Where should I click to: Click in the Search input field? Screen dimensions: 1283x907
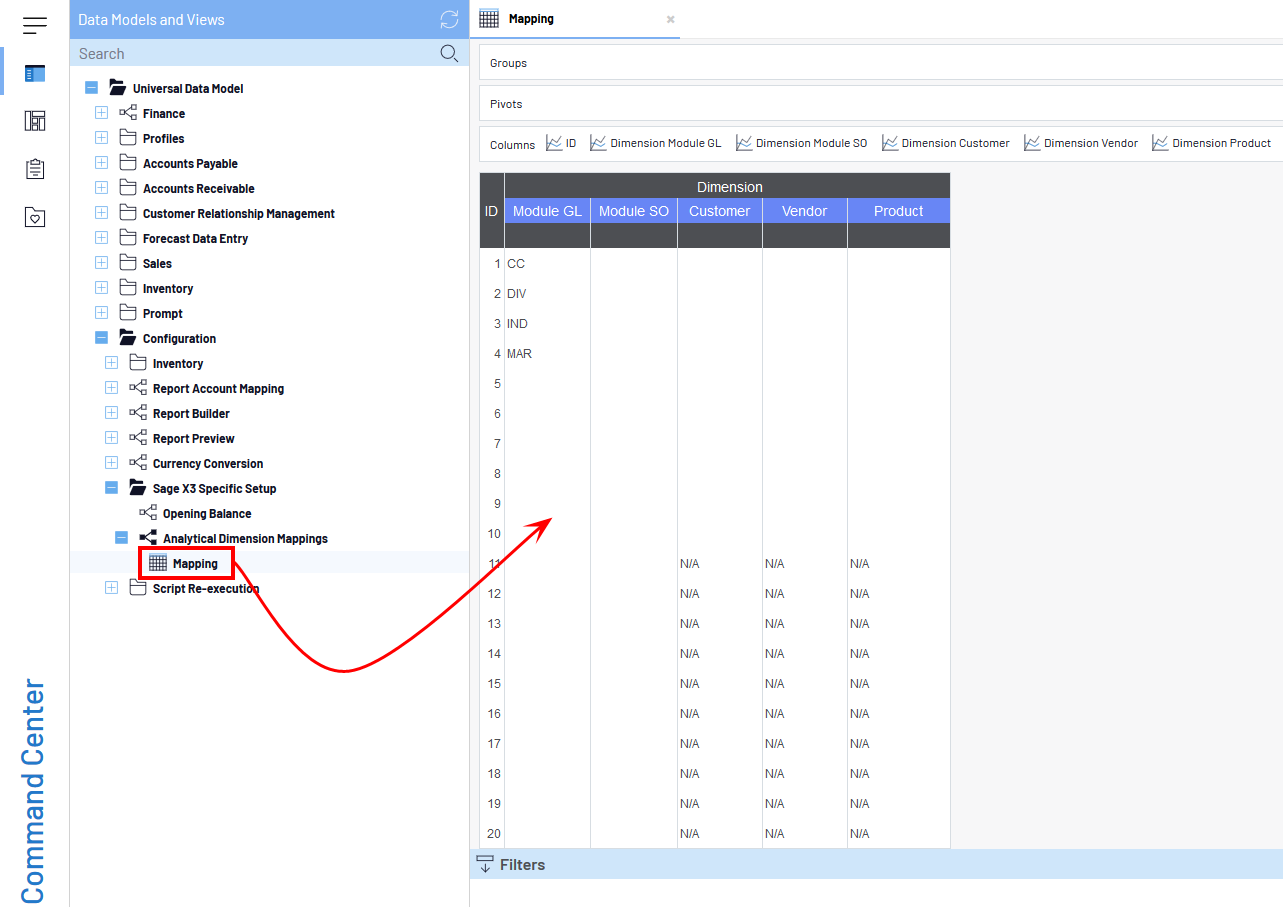255,54
